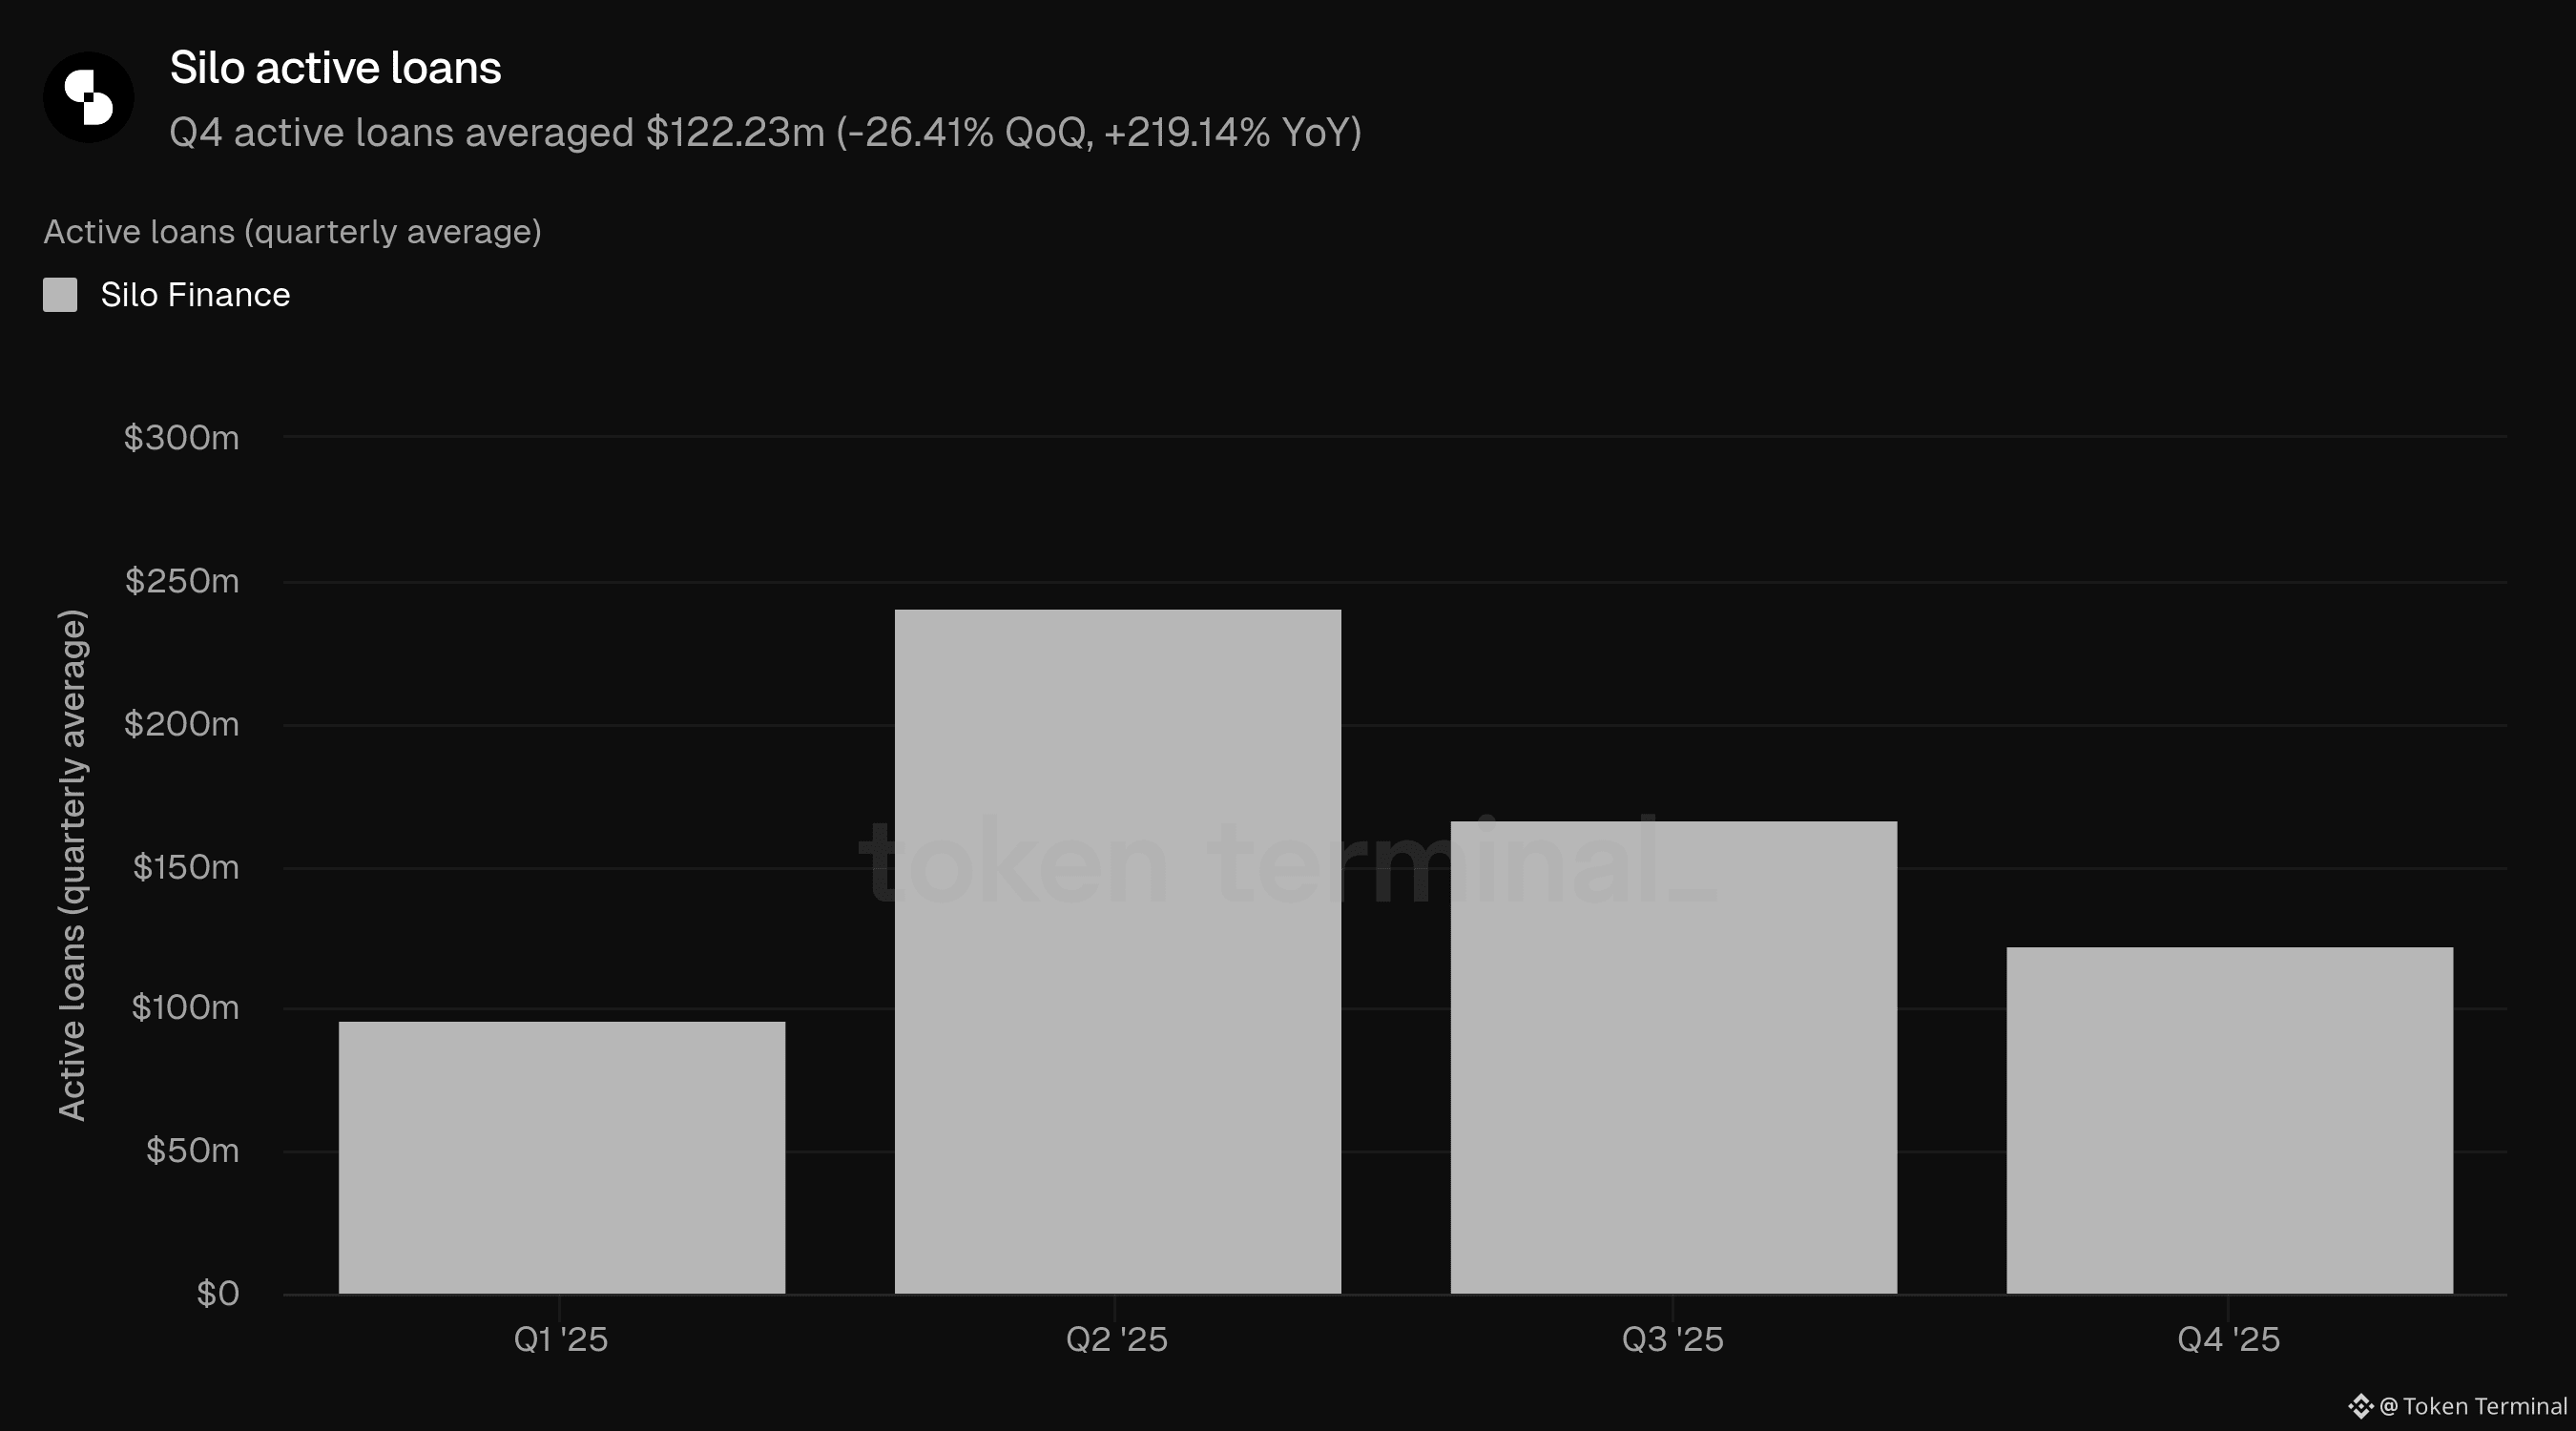Select the Q1 '25 bar
This screenshot has height=1431, width=2576.
click(561, 1157)
